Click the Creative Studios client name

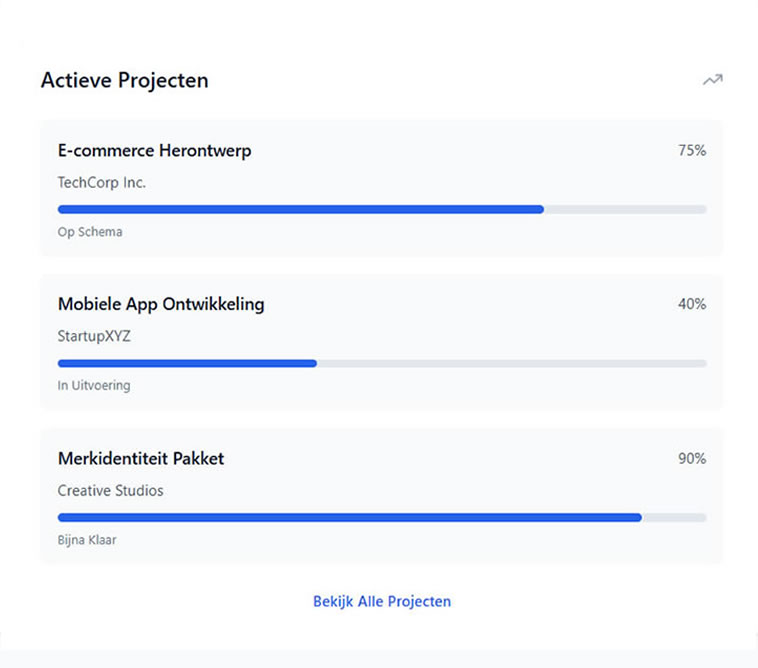111,491
